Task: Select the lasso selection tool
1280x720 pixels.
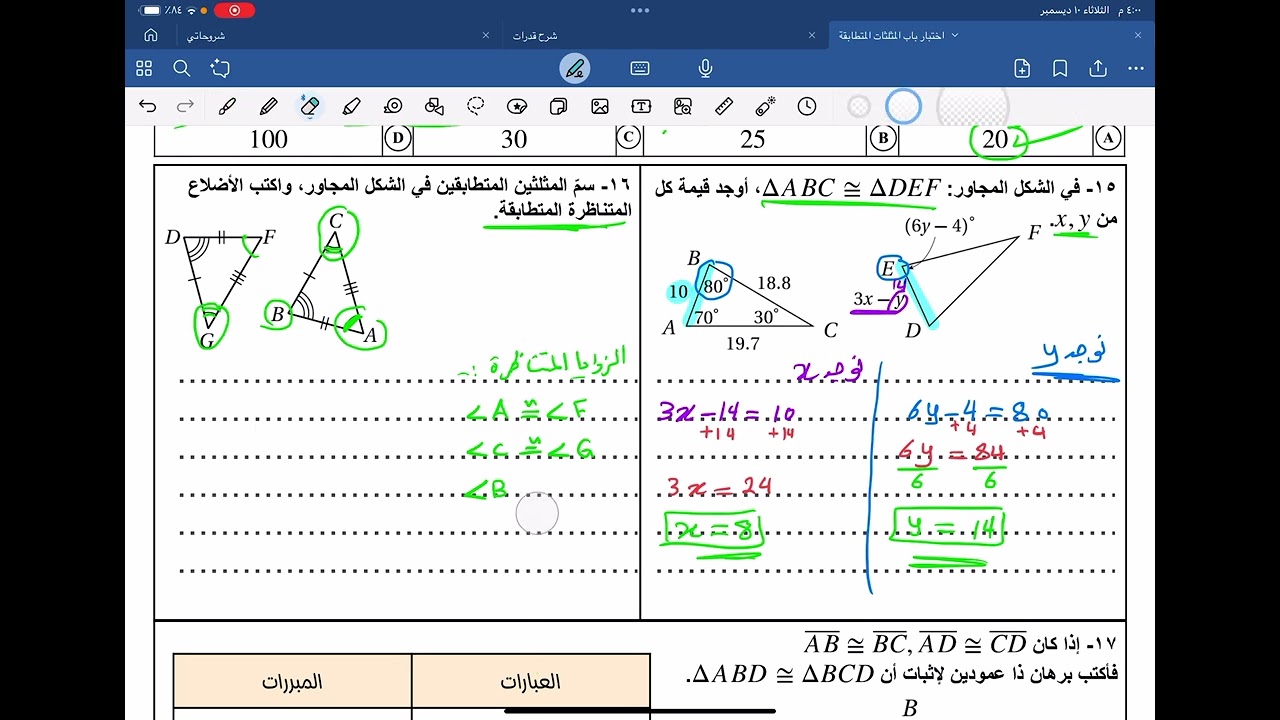Action: coord(476,106)
